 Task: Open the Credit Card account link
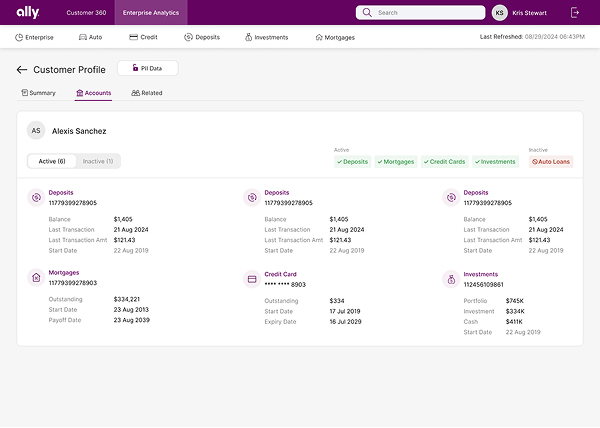pyautogui.click(x=280, y=274)
